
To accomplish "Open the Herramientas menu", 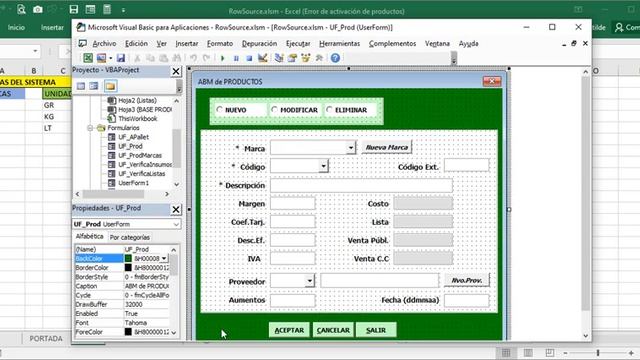I will coord(340,43).
